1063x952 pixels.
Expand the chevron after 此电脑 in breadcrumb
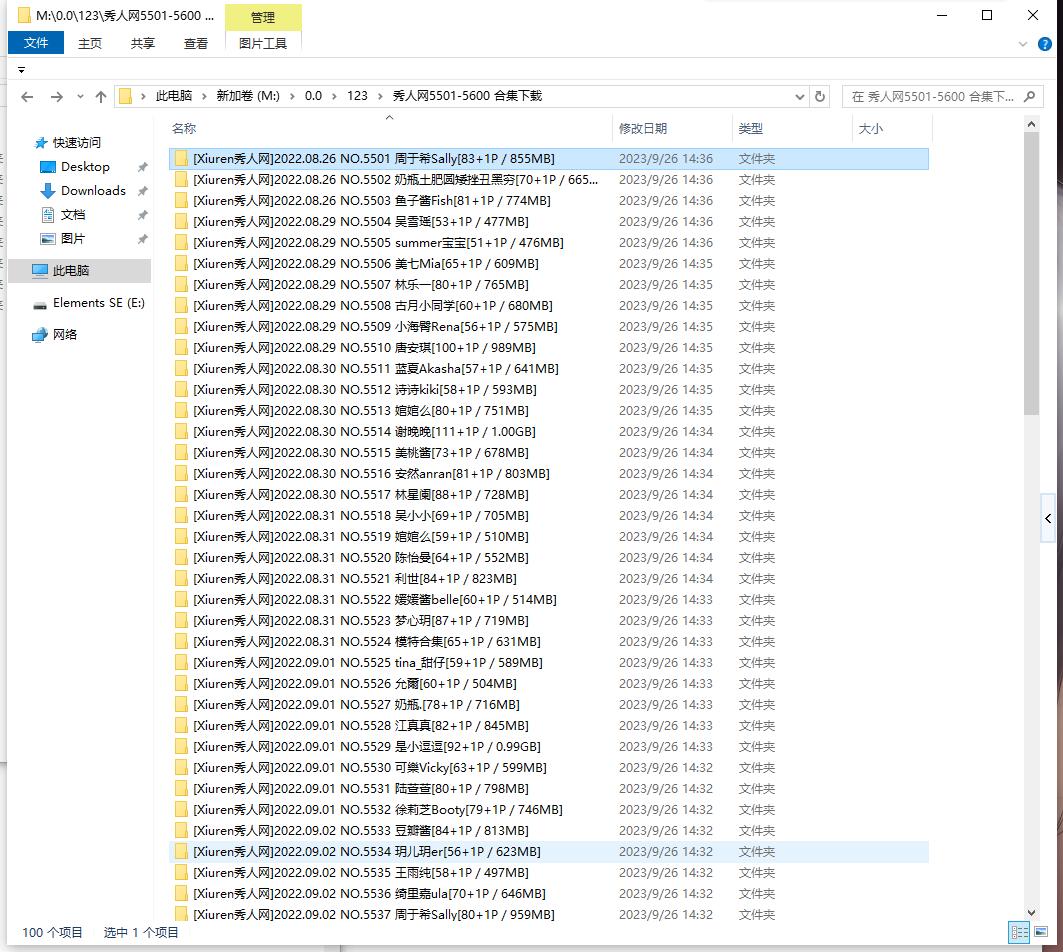[204, 96]
